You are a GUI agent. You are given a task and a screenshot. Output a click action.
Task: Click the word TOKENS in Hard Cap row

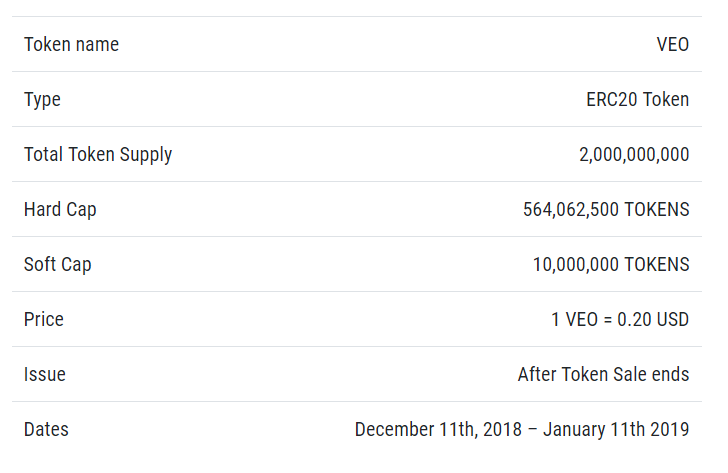(656, 210)
